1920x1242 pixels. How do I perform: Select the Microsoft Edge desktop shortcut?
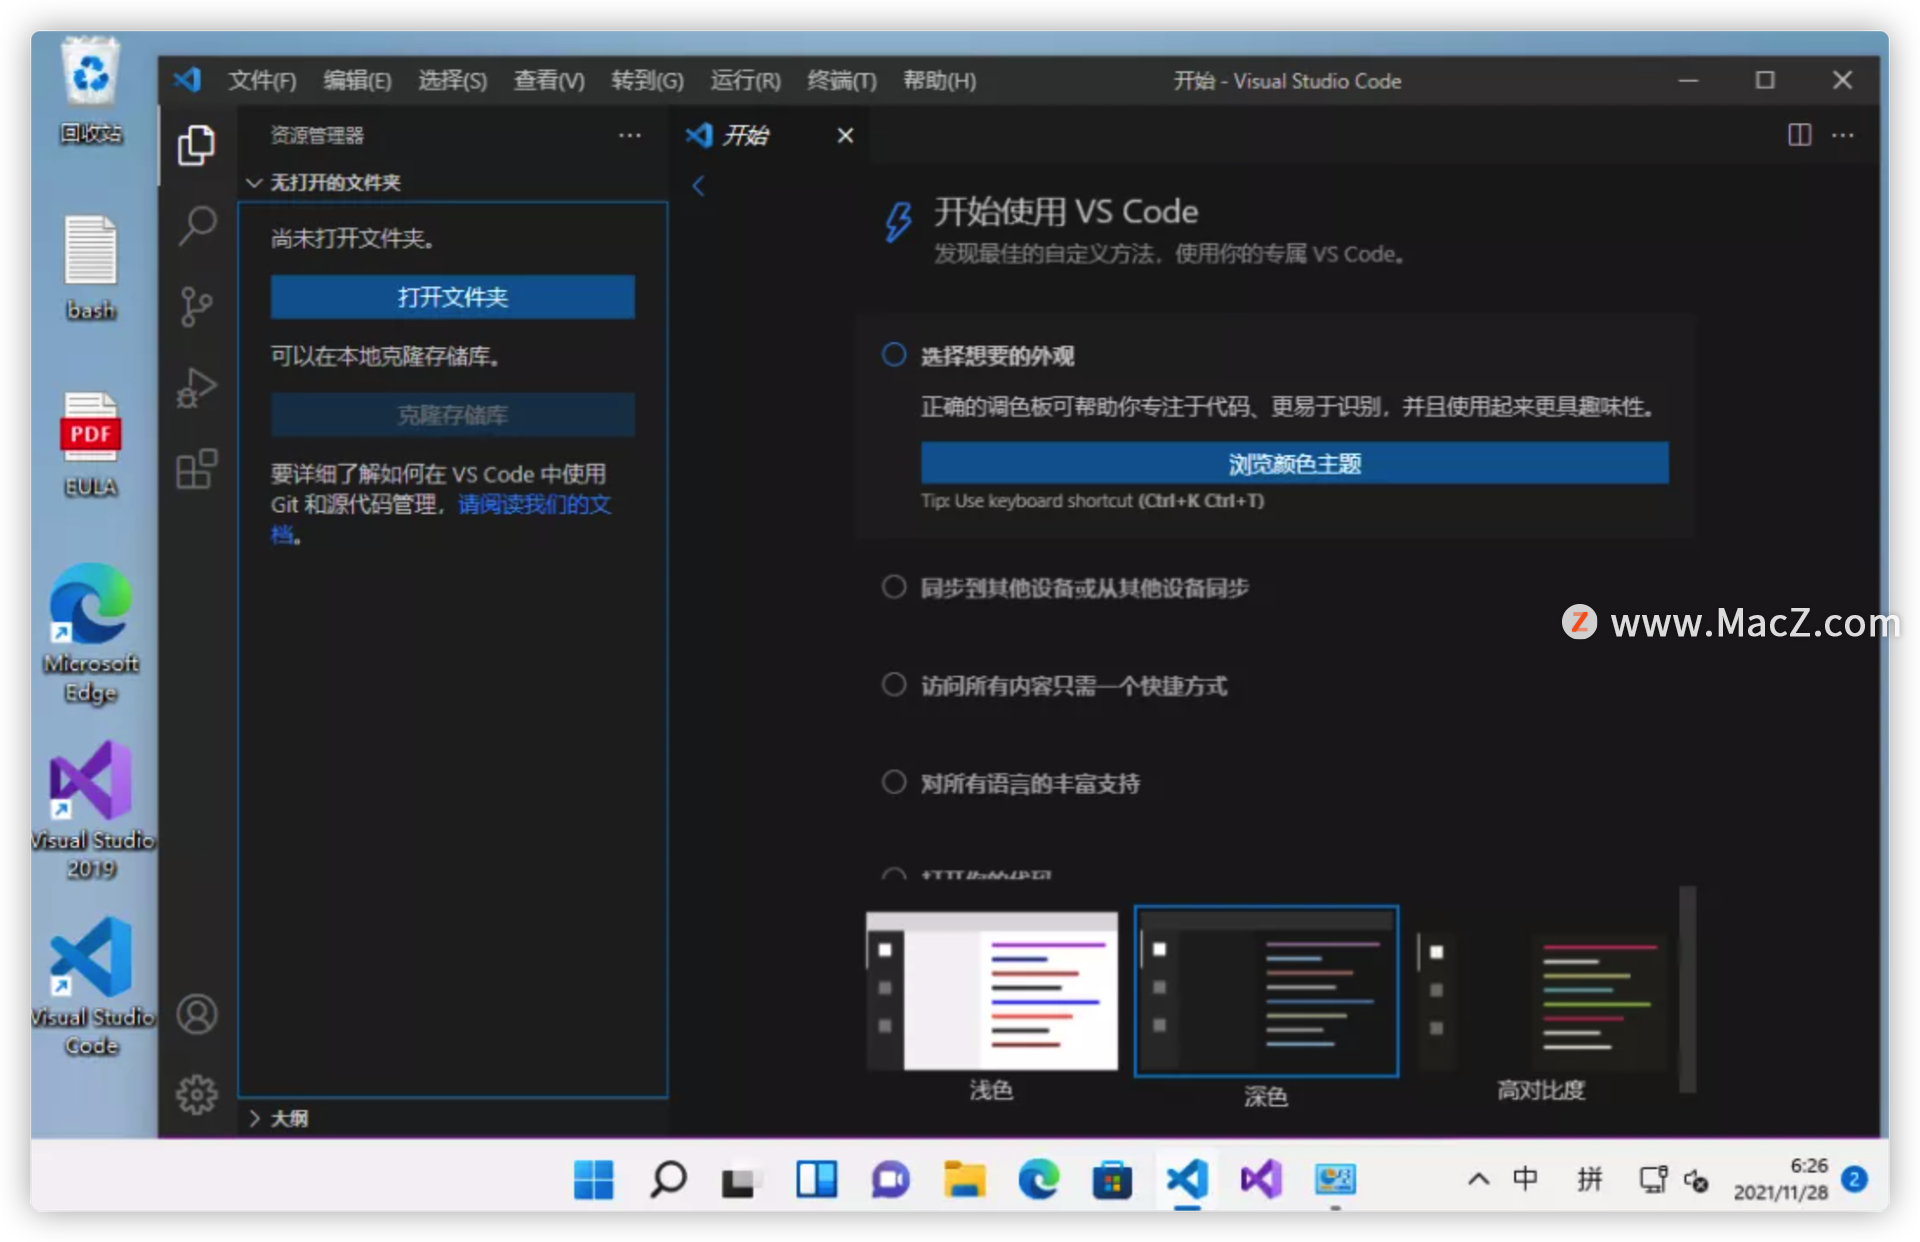91,634
